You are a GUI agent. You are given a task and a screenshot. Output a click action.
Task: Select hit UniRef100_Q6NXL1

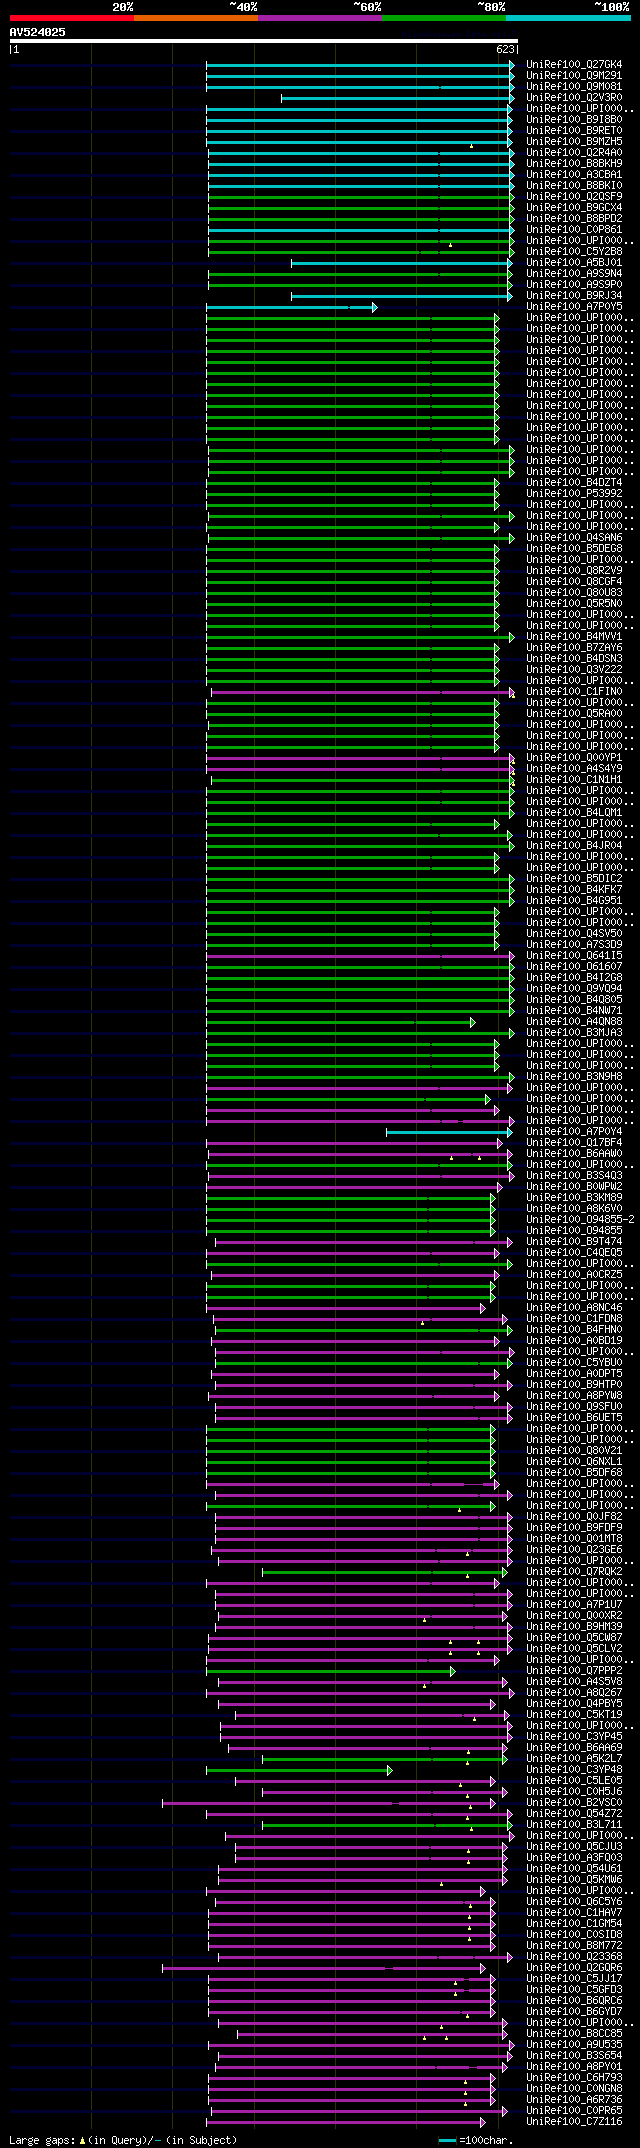(x=574, y=1461)
